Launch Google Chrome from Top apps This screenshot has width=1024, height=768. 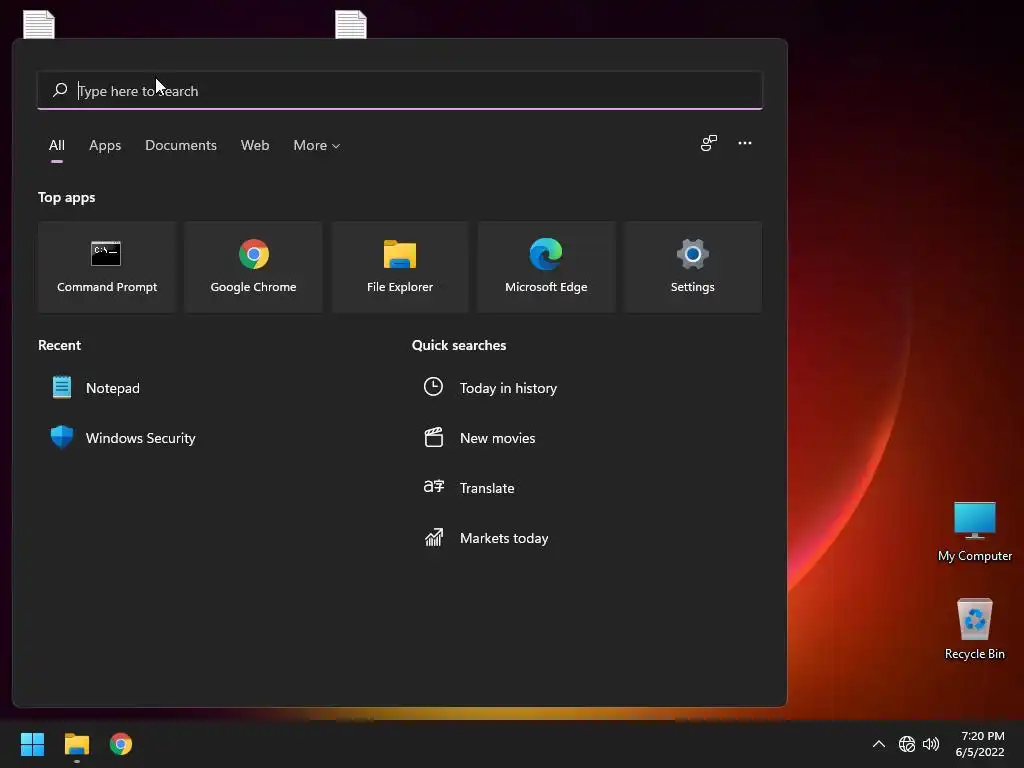point(253,266)
